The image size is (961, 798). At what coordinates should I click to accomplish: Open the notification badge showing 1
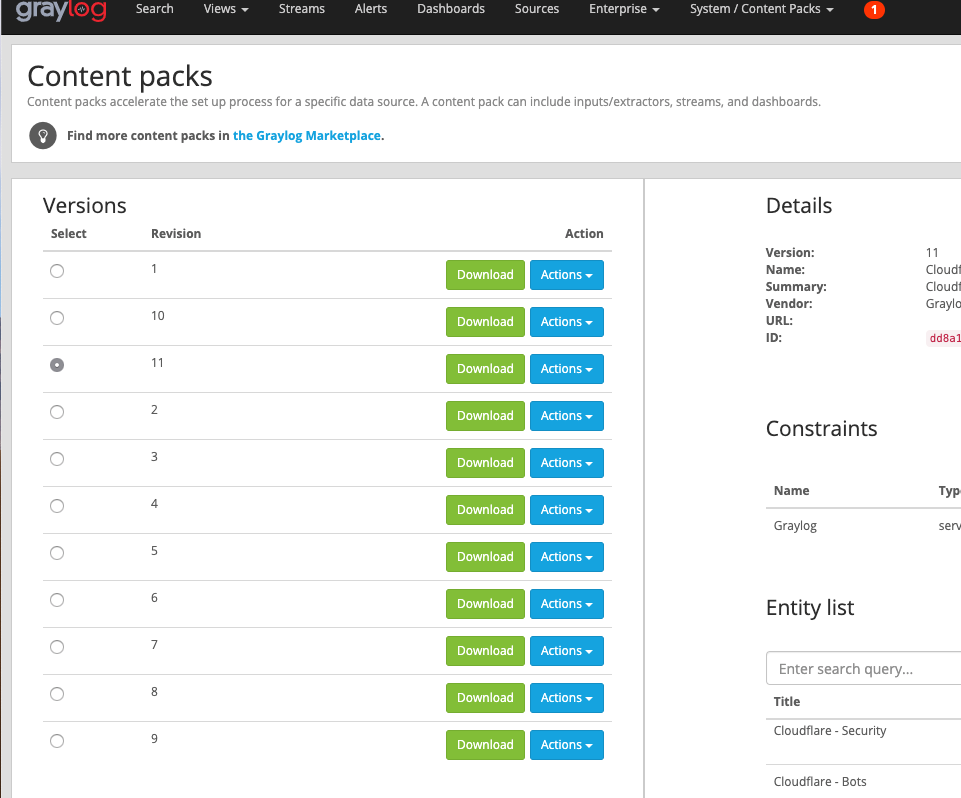point(874,10)
